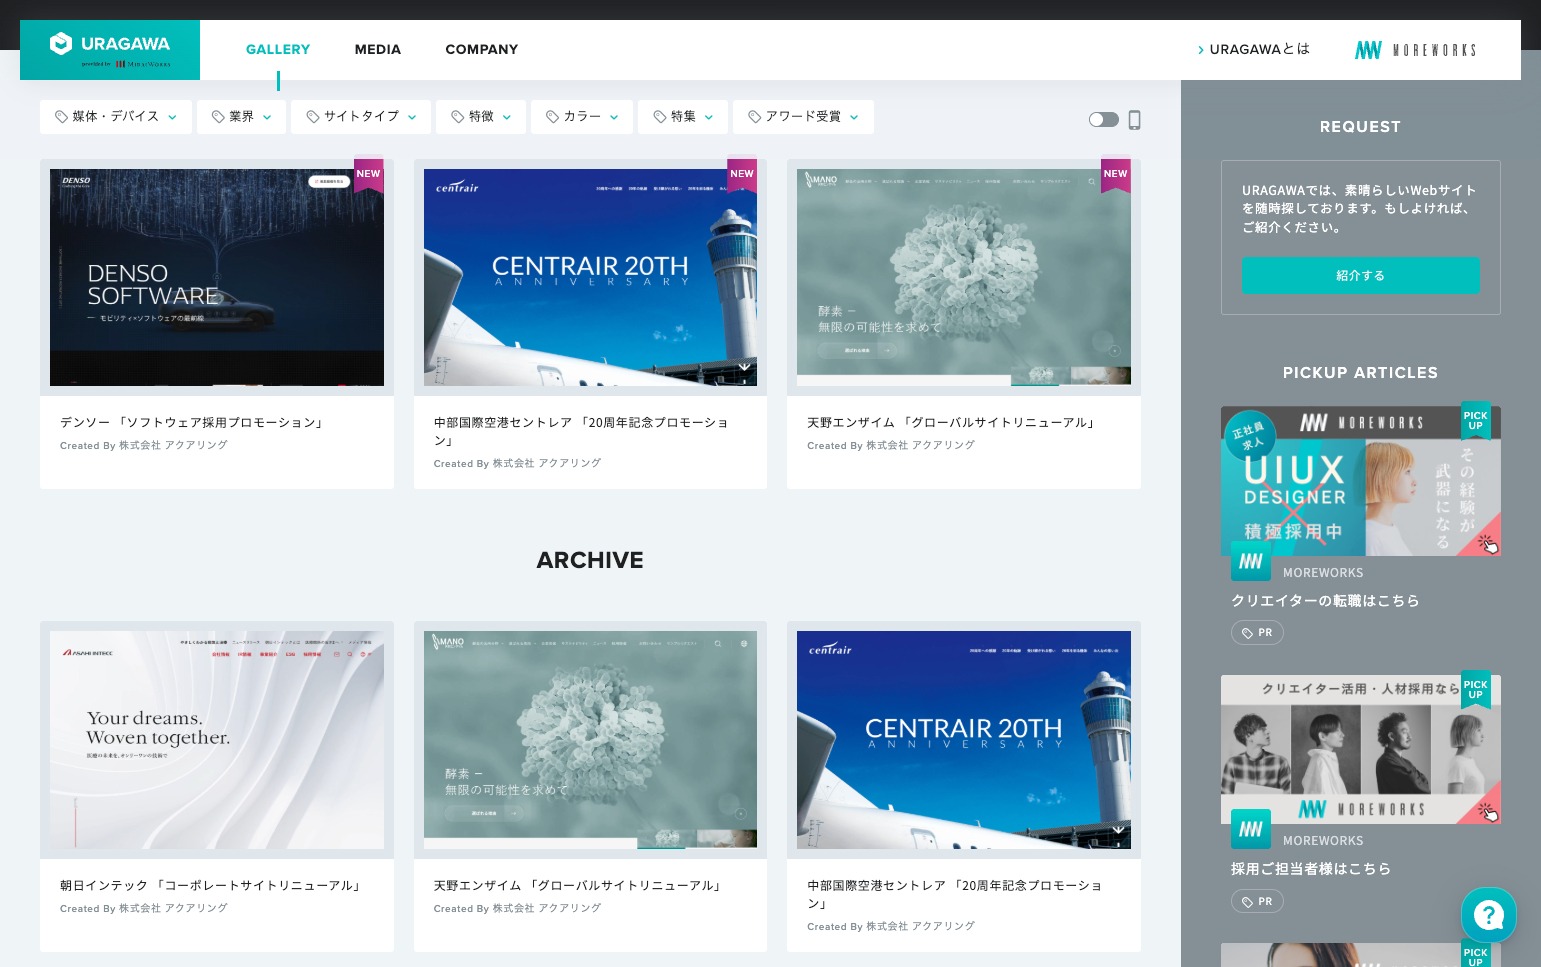Open the archive 天野エンザイム title link

click(x=579, y=886)
